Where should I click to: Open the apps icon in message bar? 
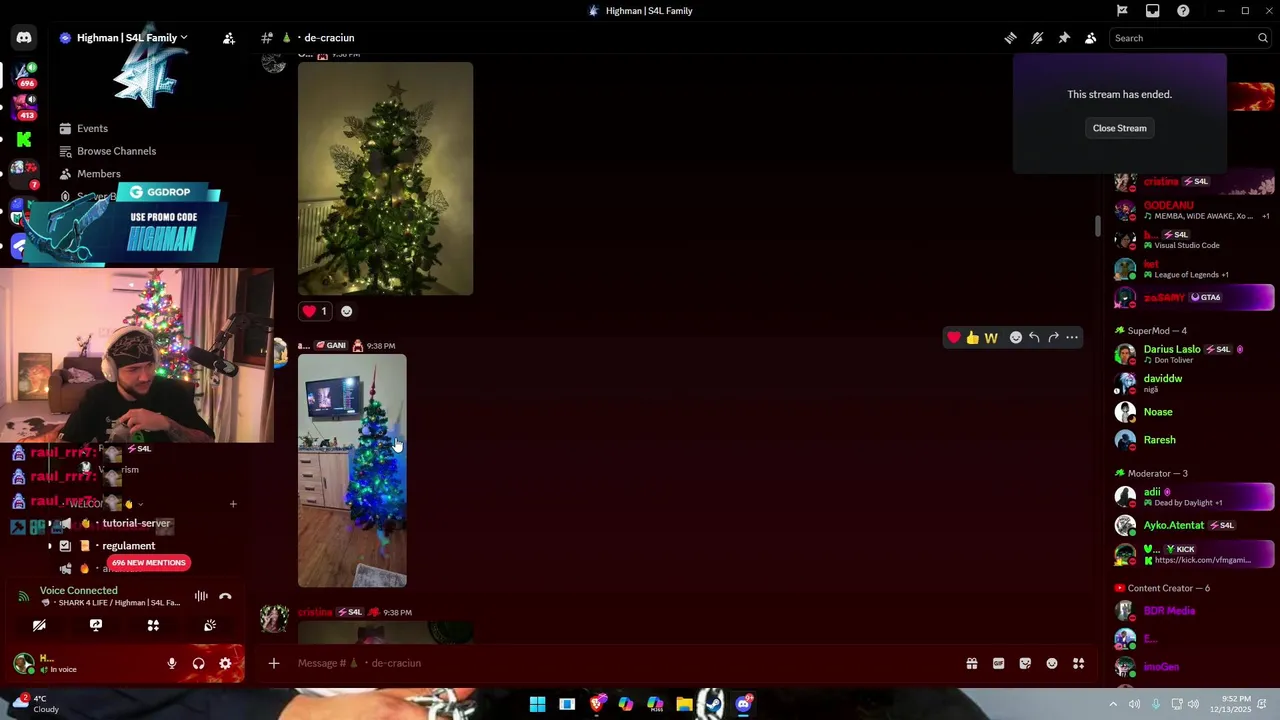1079,663
